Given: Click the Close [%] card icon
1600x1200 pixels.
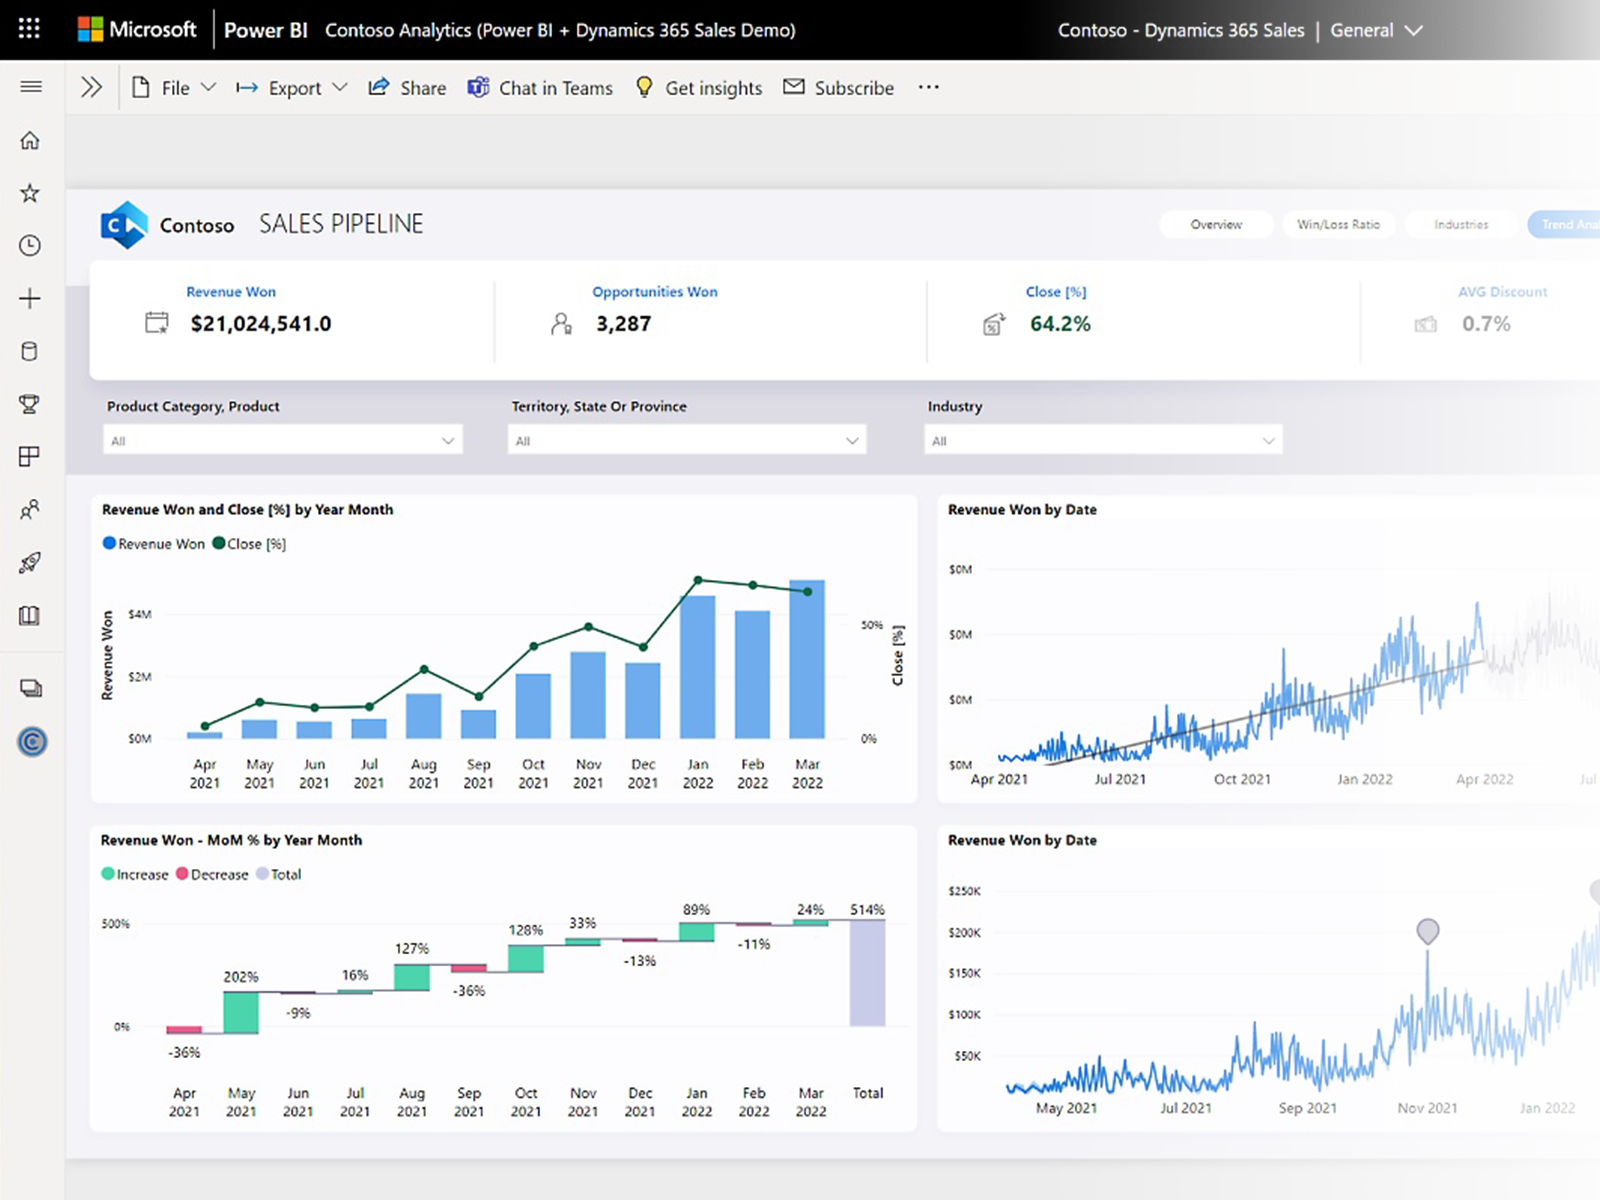Looking at the screenshot, I should click(994, 323).
